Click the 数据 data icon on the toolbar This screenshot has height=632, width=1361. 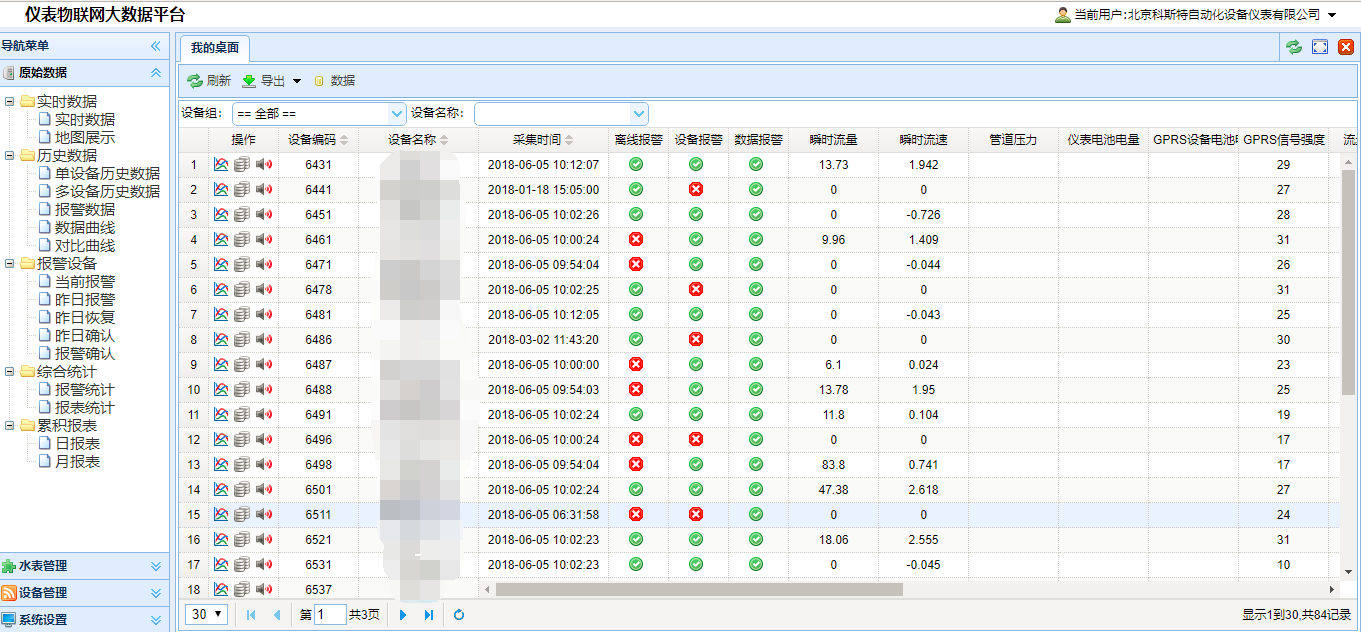pyautogui.click(x=320, y=81)
